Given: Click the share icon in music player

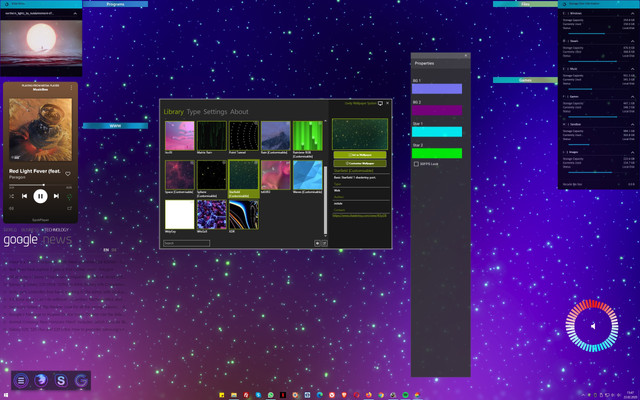Looking at the screenshot, I should pos(69,209).
